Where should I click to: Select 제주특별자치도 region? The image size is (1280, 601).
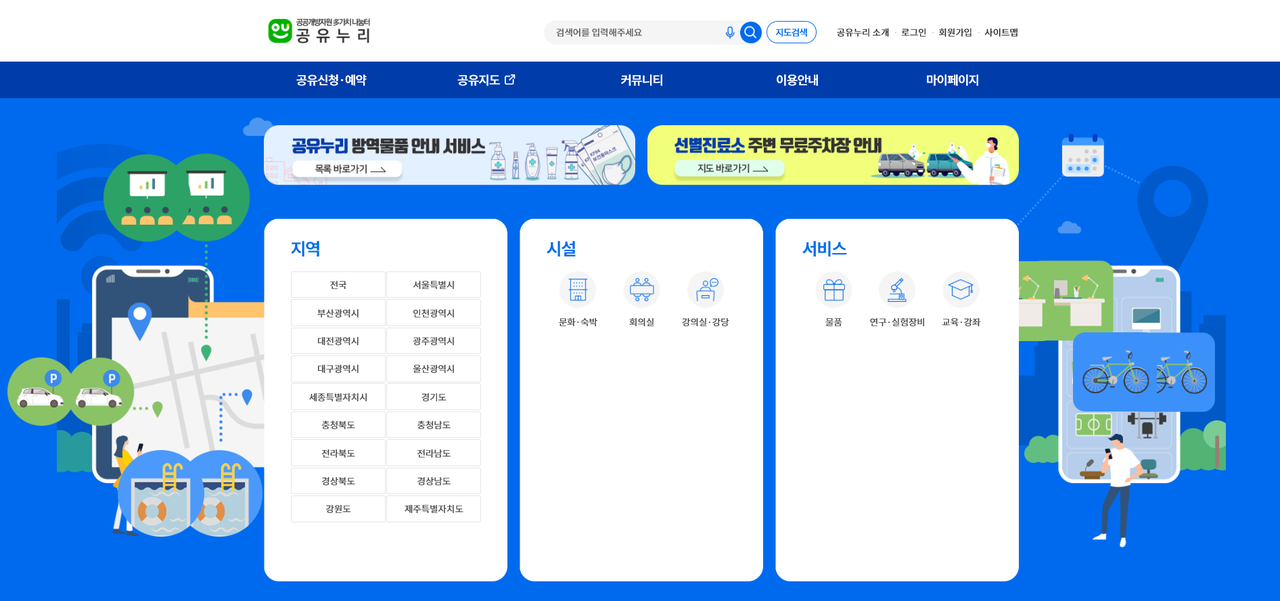(x=433, y=509)
